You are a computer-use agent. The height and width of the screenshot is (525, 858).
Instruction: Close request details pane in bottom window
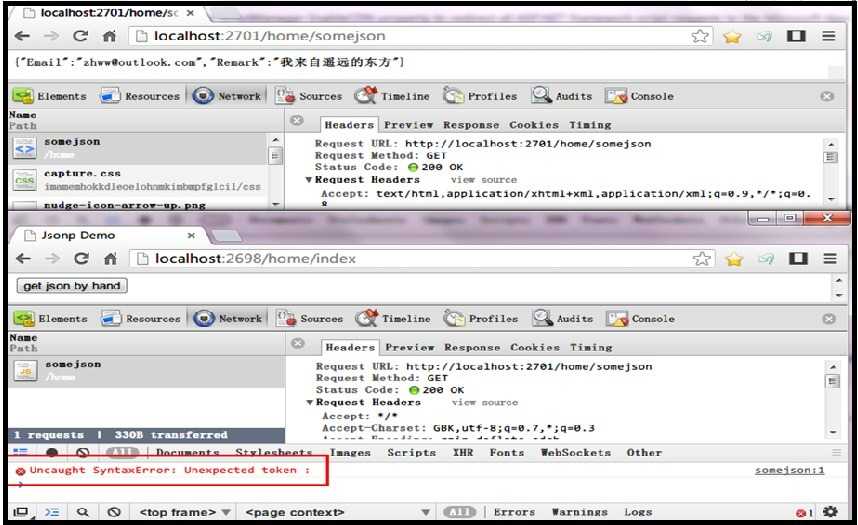tap(298, 343)
